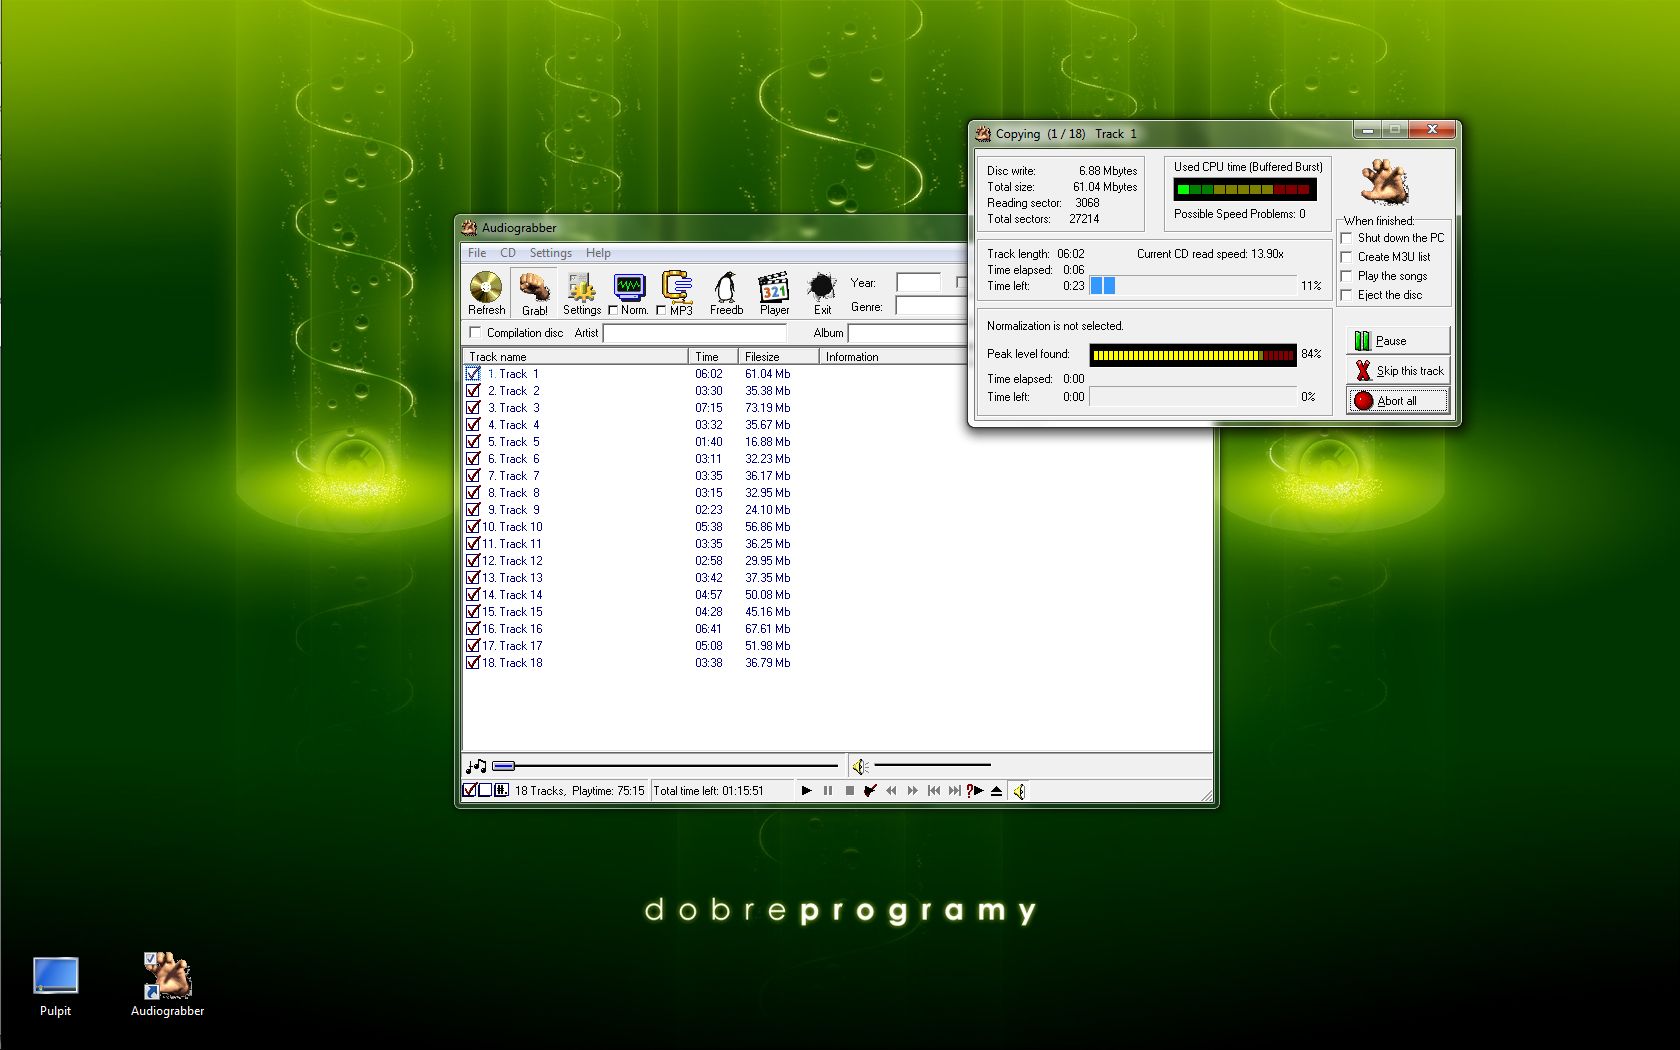Image resolution: width=1680 pixels, height=1050 pixels.
Task: Enable Shut down the PC option
Action: (1347, 238)
